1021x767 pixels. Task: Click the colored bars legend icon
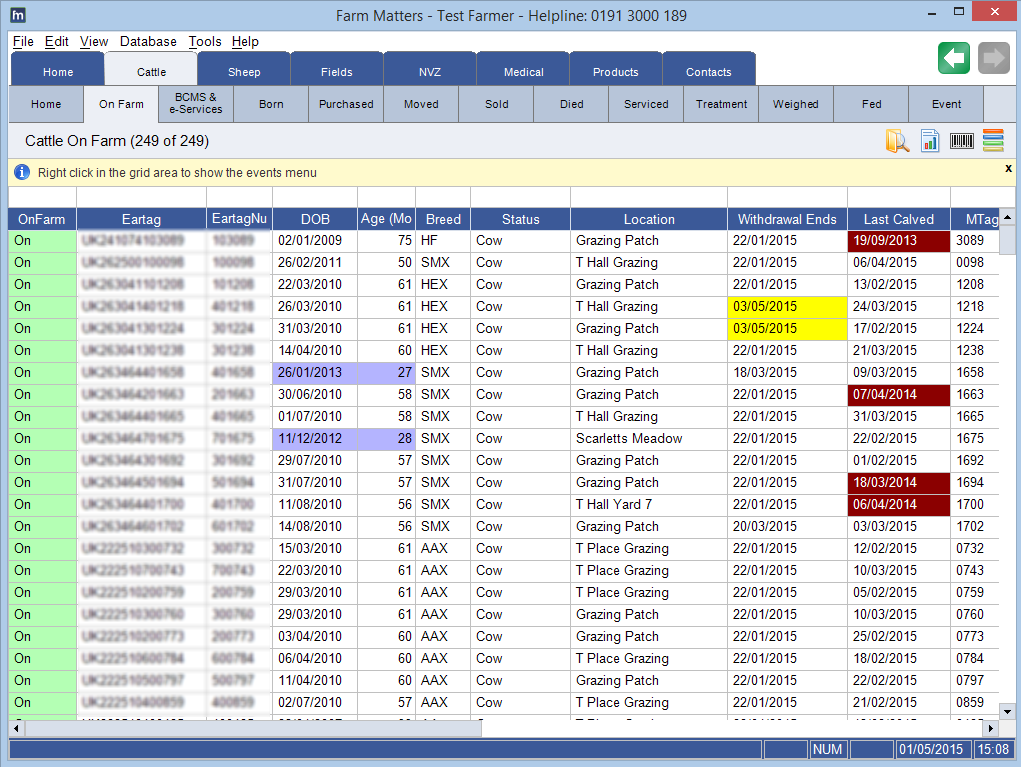(x=992, y=141)
